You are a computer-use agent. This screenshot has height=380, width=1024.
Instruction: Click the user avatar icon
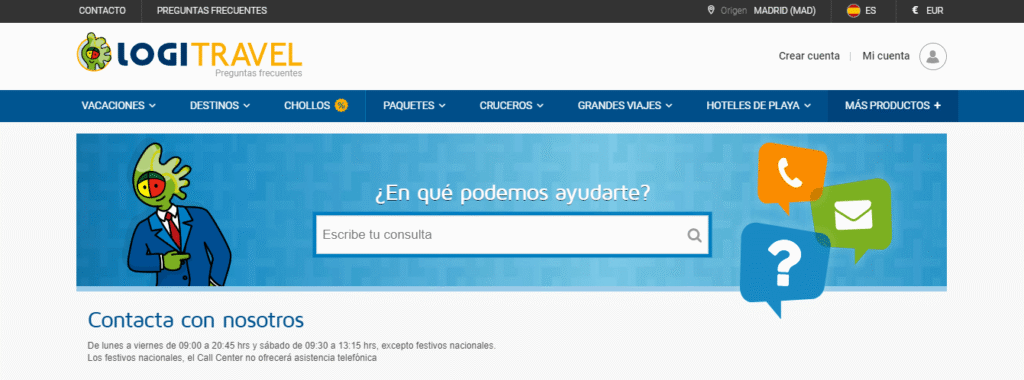(933, 56)
